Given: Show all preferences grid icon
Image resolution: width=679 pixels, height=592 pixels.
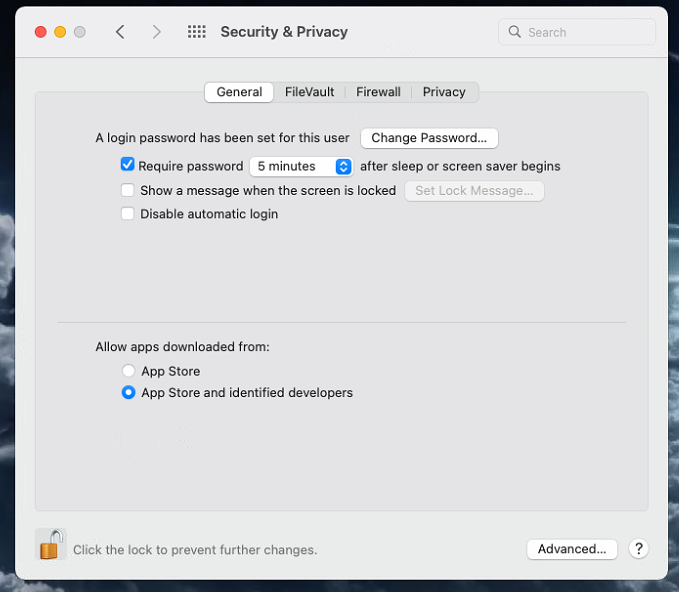Looking at the screenshot, I should tap(197, 32).
